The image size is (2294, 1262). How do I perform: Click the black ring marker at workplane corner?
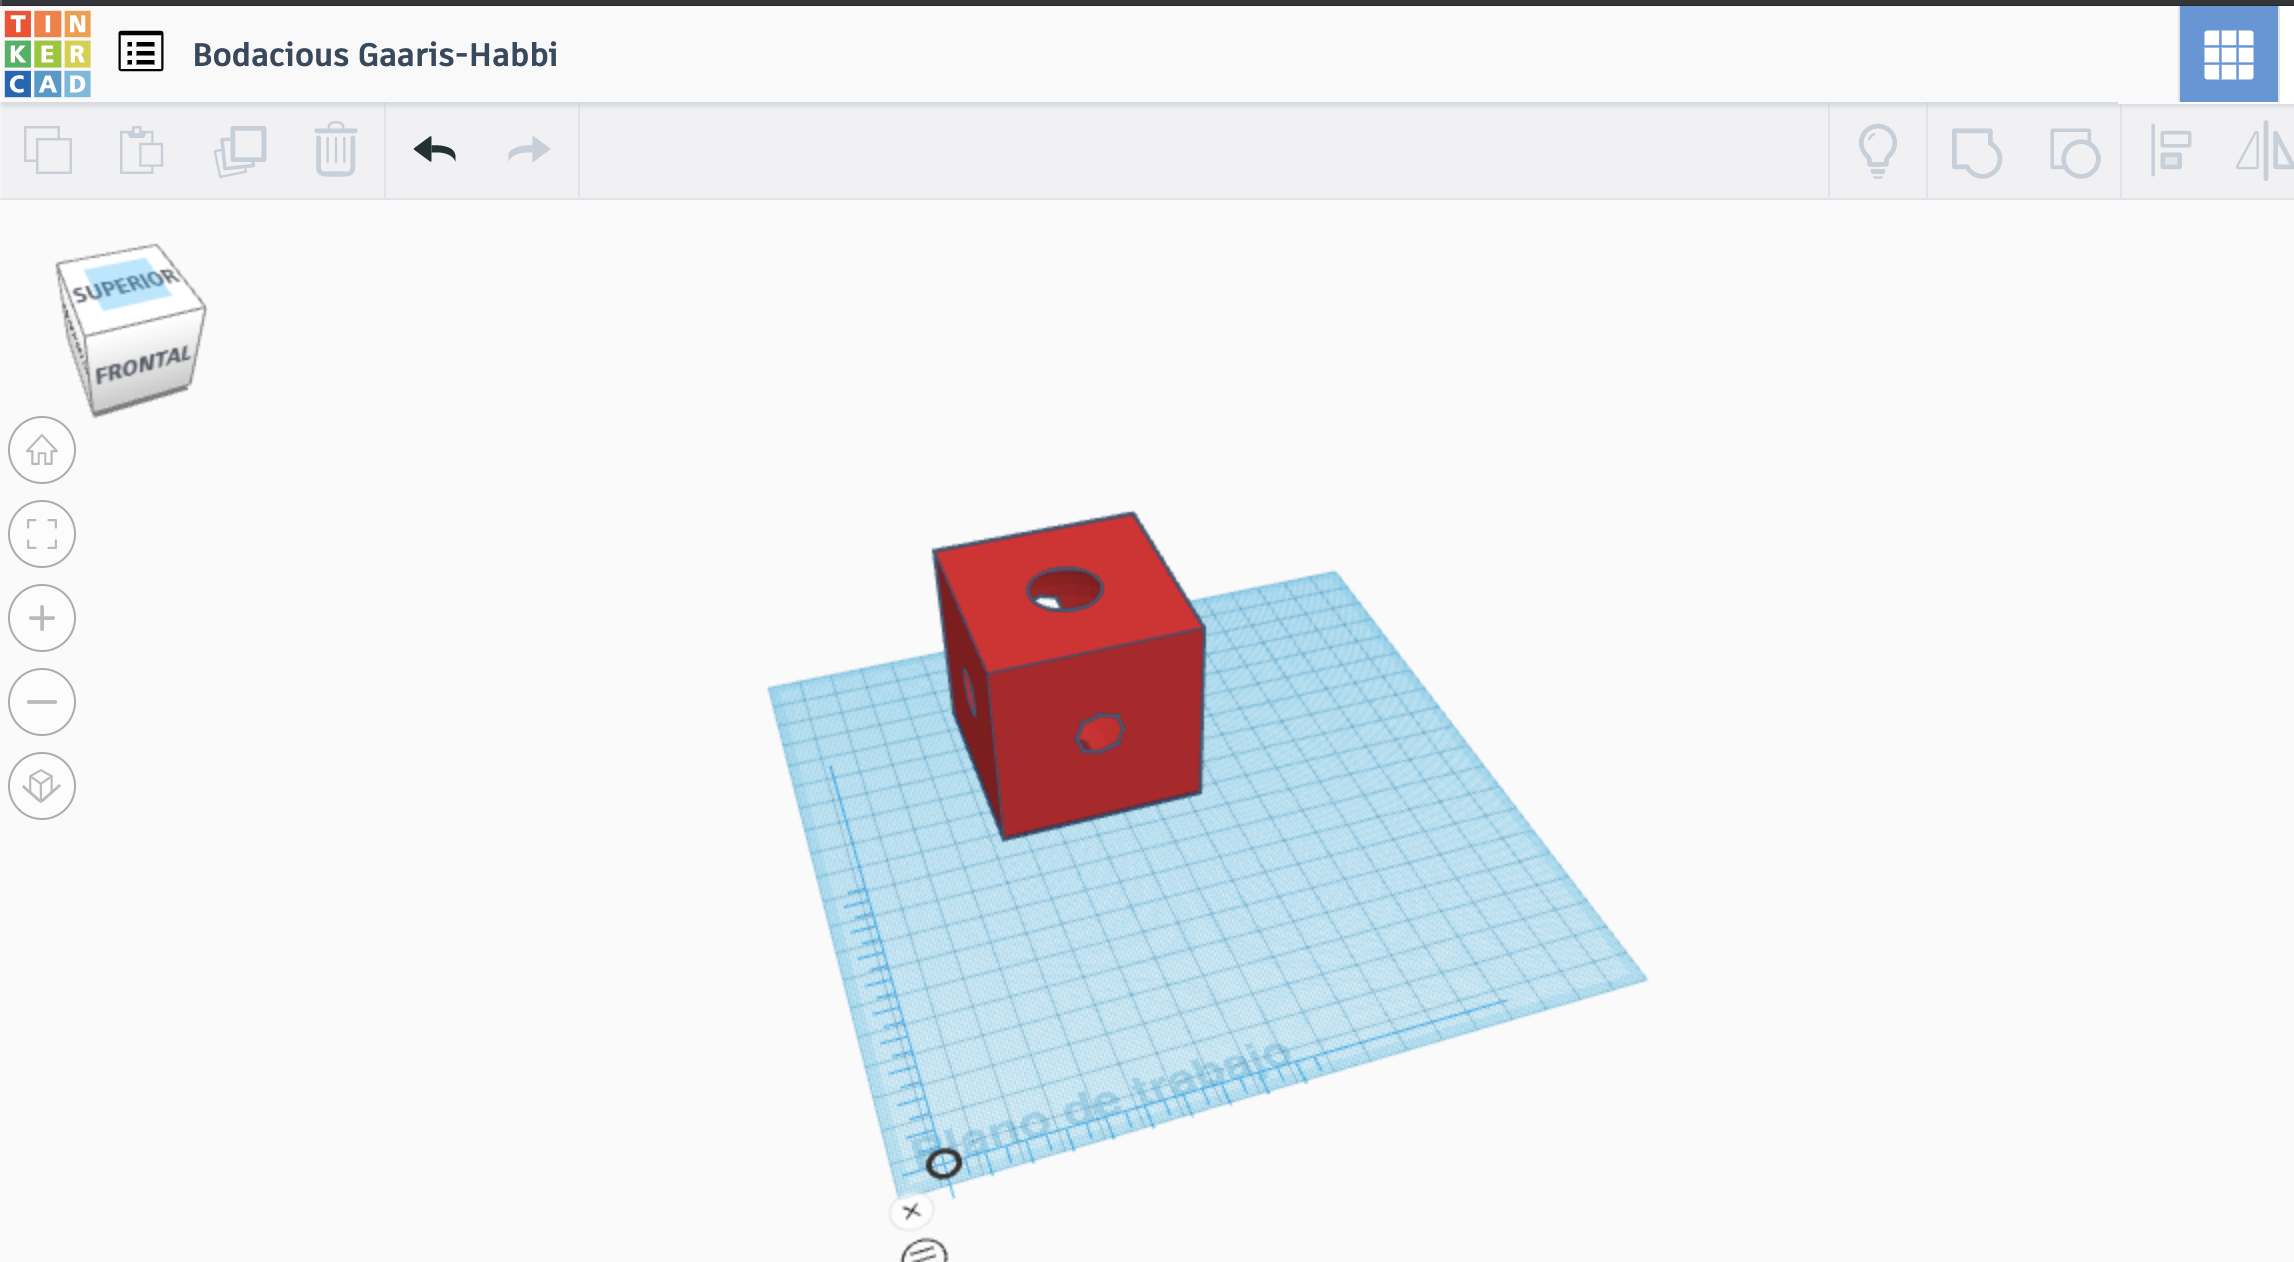click(x=943, y=1163)
